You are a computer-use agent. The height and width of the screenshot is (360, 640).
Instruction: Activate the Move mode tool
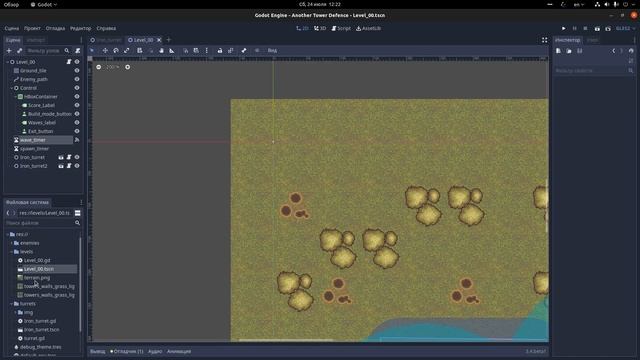pyautogui.click(x=105, y=51)
